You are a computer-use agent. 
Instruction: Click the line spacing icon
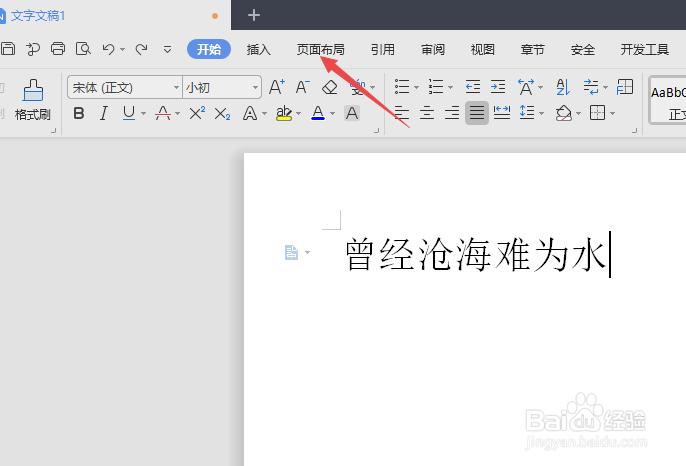tap(527, 113)
